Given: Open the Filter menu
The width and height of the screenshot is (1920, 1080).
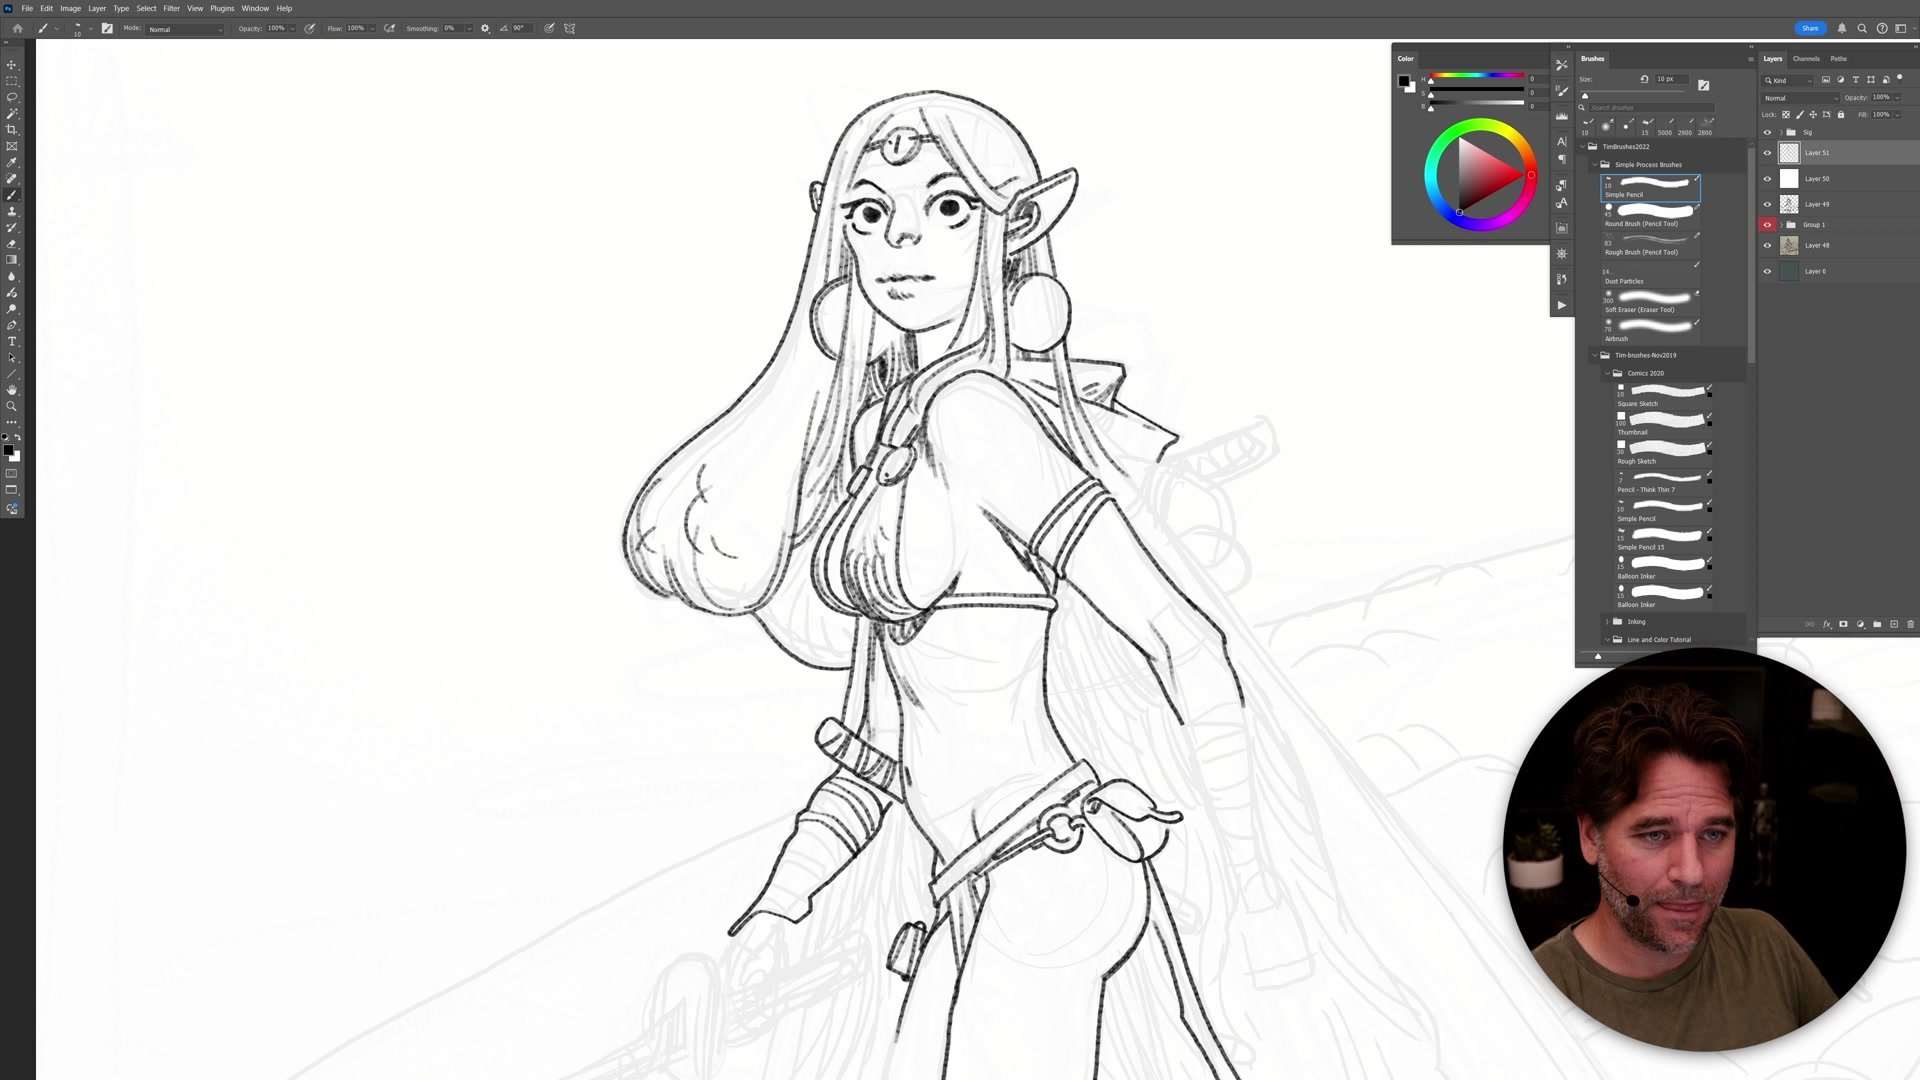Looking at the screenshot, I should tap(171, 8).
